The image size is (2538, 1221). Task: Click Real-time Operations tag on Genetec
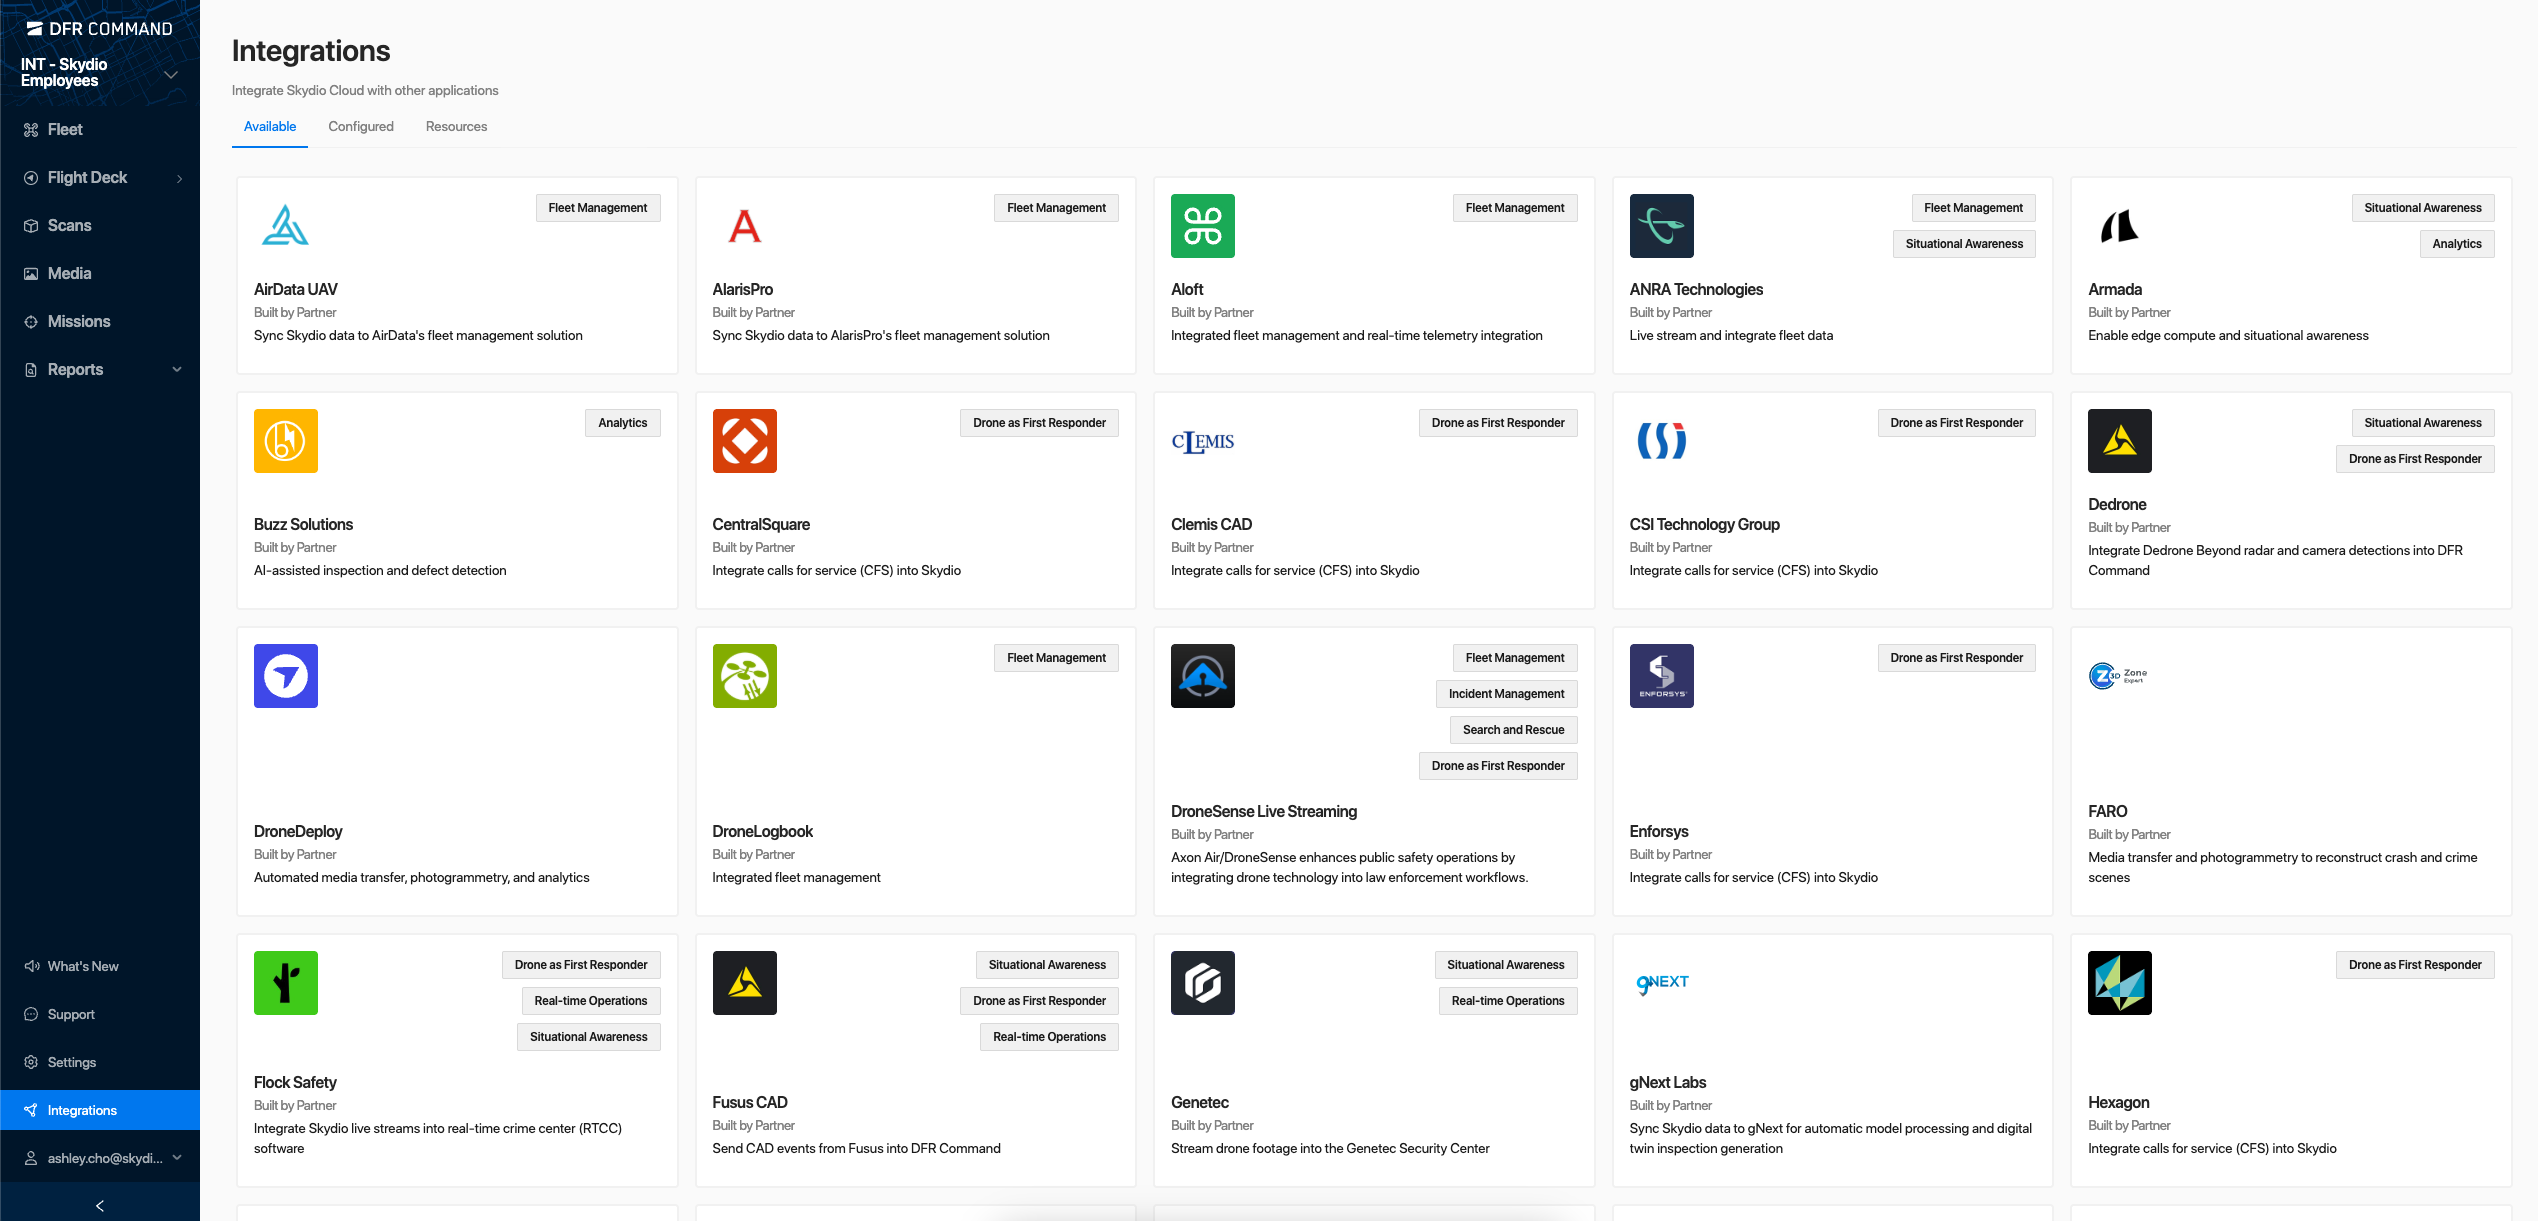click(x=1508, y=1001)
